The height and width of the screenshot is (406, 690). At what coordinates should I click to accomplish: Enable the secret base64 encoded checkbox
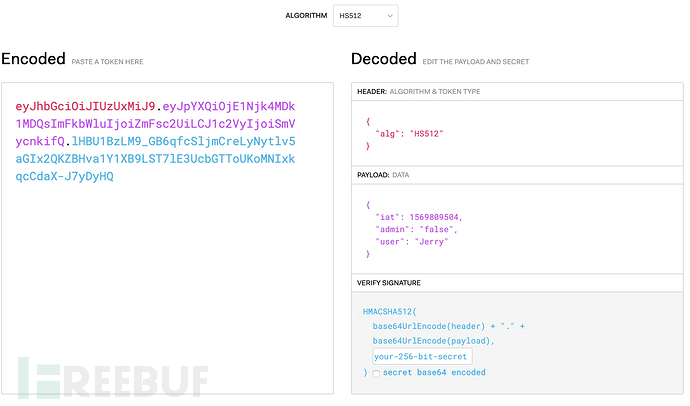click(376, 373)
